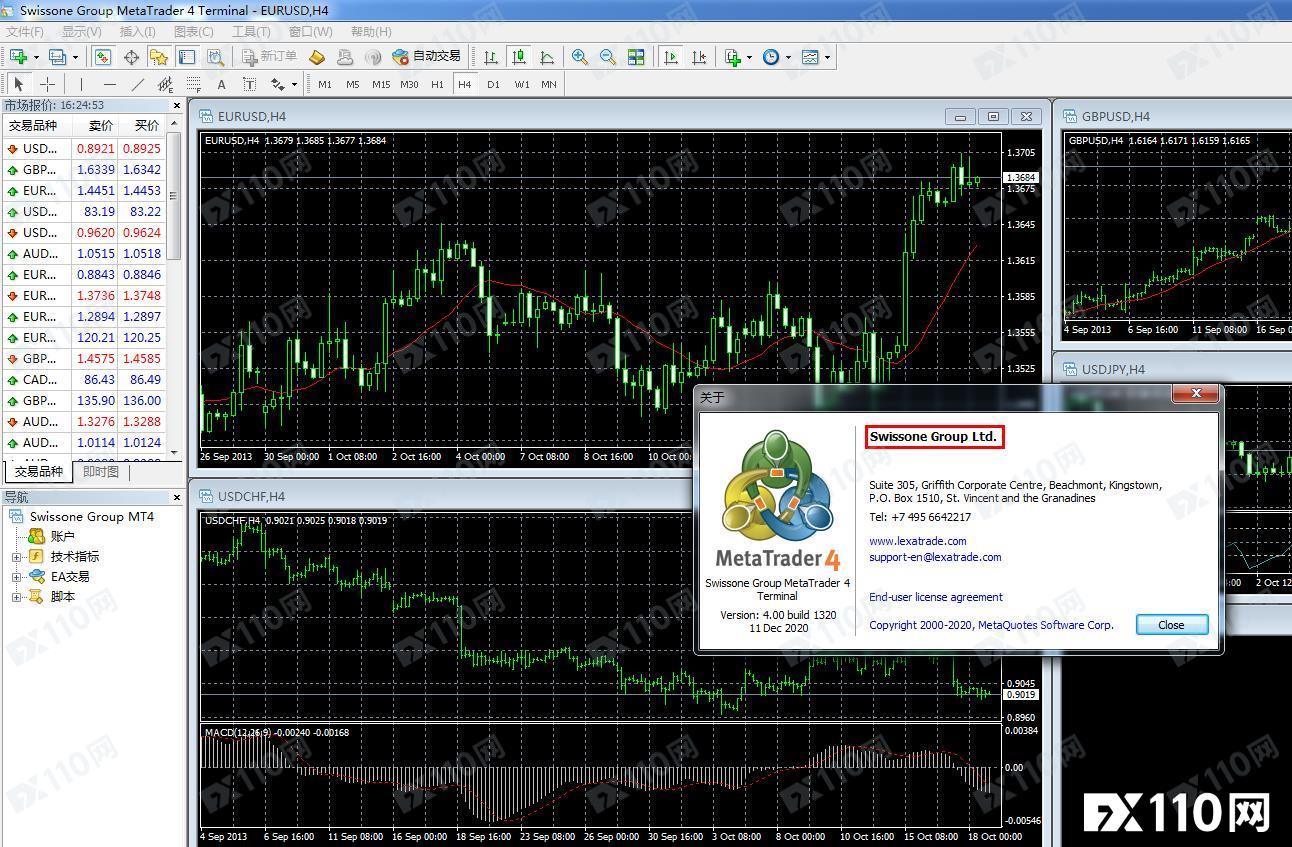The width and height of the screenshot is (1292, 847).
Task: Toggle the 自动交易 auto trading button
Action: (x=427, y=57)
